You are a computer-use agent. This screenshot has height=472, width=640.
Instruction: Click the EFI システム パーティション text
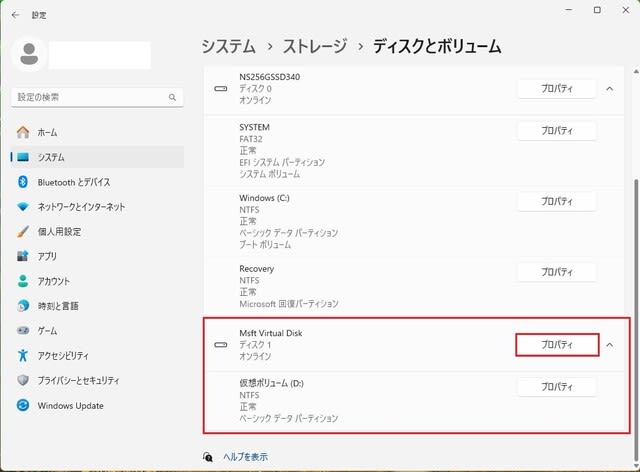point(282,162)
